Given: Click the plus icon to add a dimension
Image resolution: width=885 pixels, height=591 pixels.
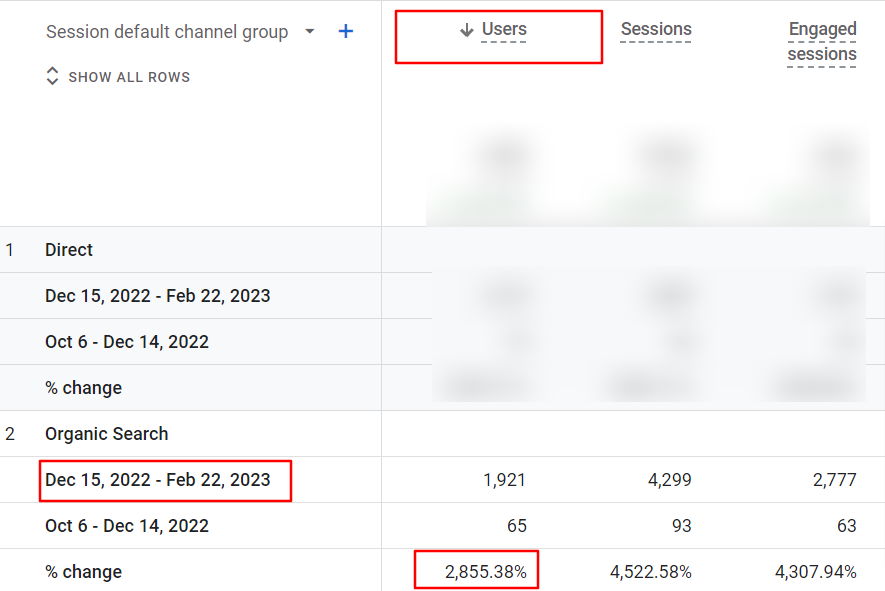Looking at the screenshot, I should click(x=346, y=32).
